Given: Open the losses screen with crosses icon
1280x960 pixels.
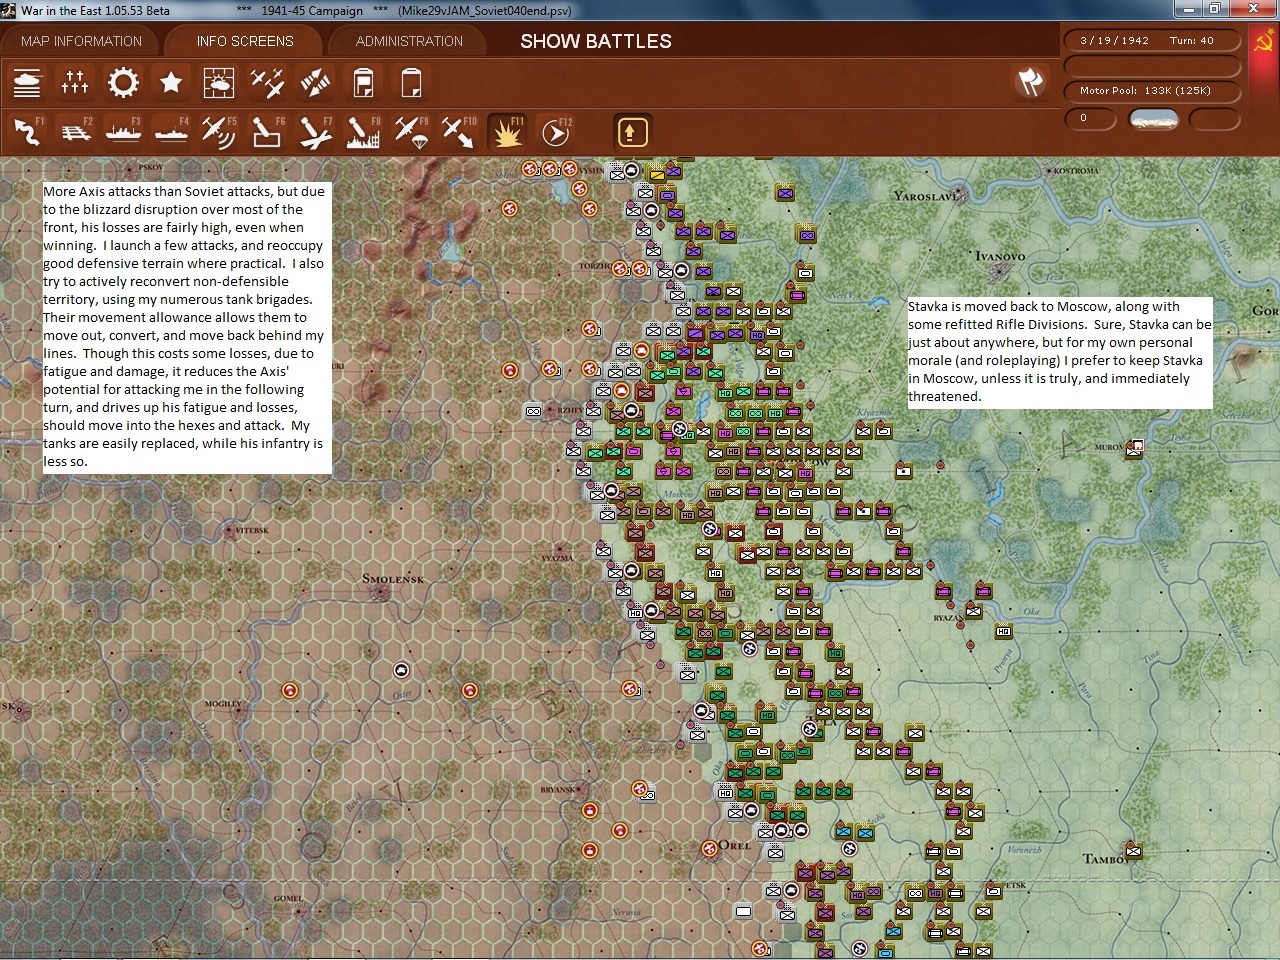Looking at the screenshot, I should pyautogui.click(x=75, y=82).
